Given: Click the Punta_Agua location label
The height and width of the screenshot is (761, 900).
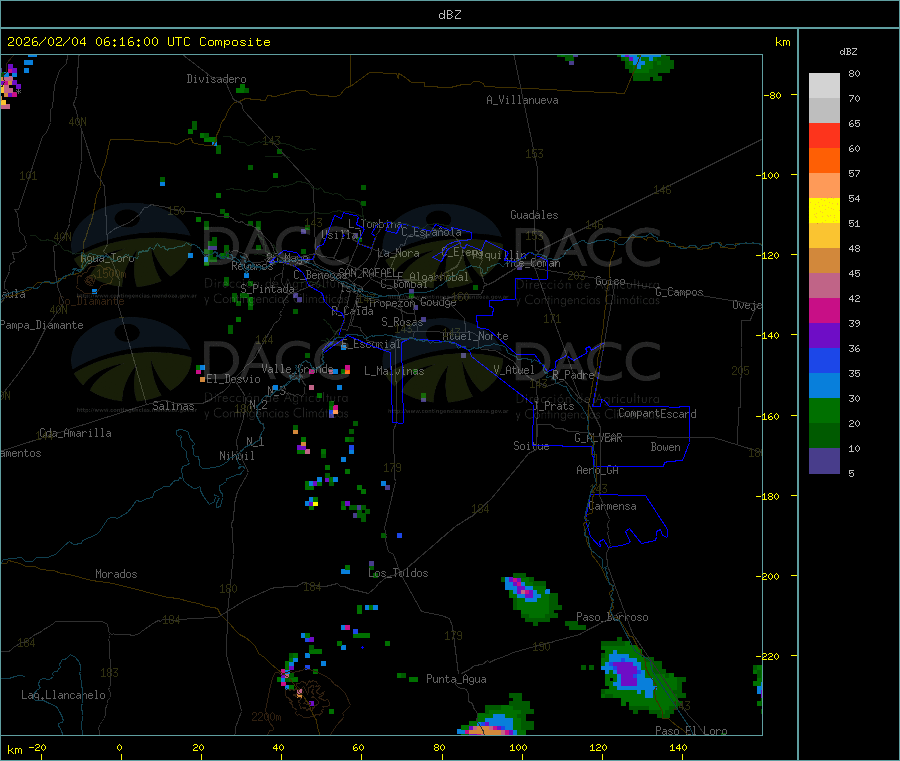Looking at the screenshot, I should click(456, 679).
